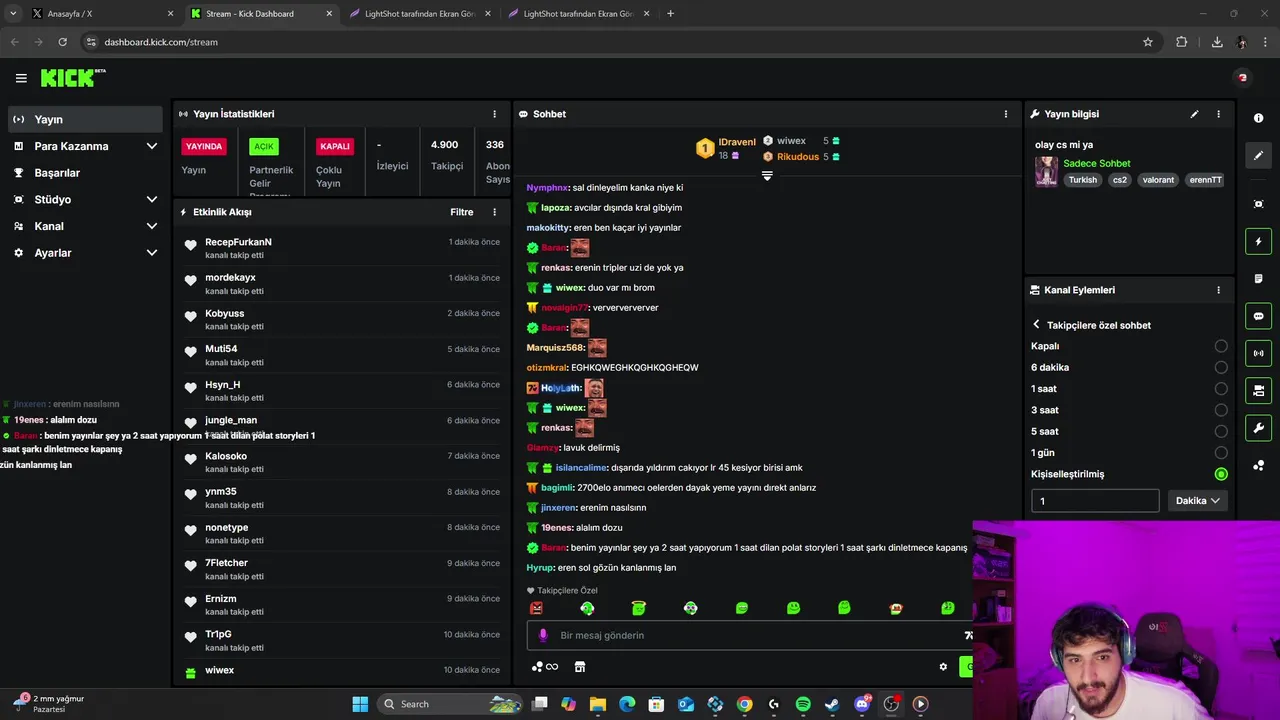
Task: Toggle the wrench icon in the right rail
Action: 1258,428
